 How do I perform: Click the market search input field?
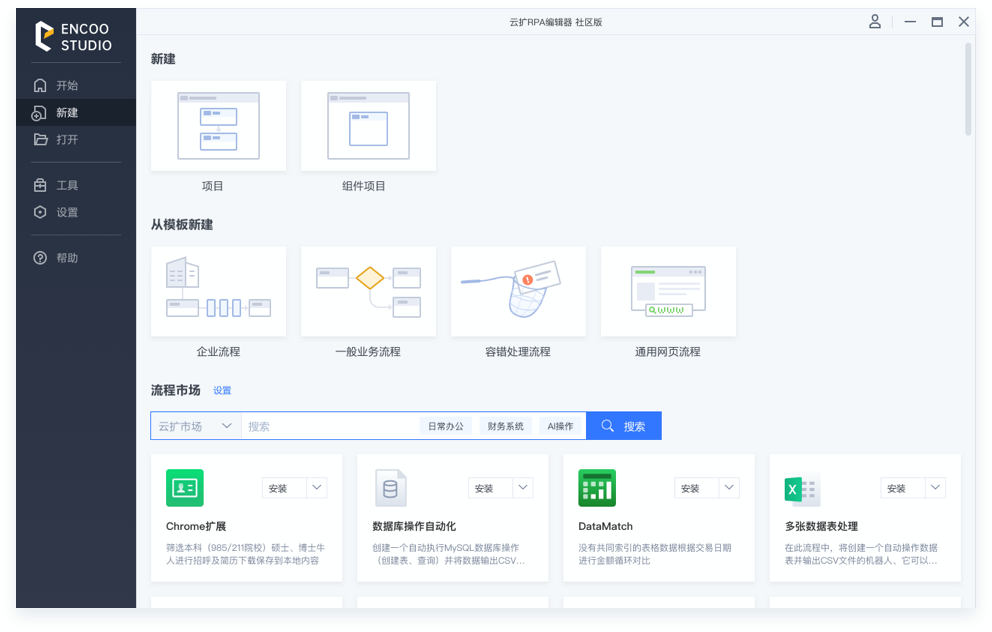[x=330, y=426]
